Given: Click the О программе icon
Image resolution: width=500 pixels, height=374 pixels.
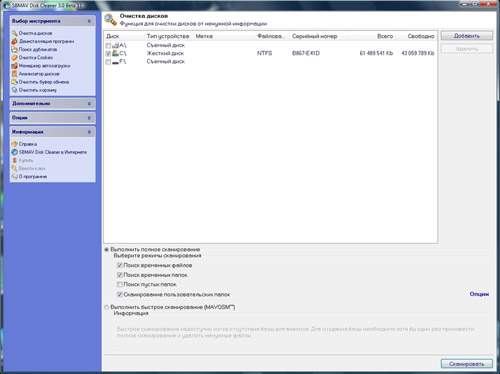Looking at the screenshot, I should click(14, 176).
